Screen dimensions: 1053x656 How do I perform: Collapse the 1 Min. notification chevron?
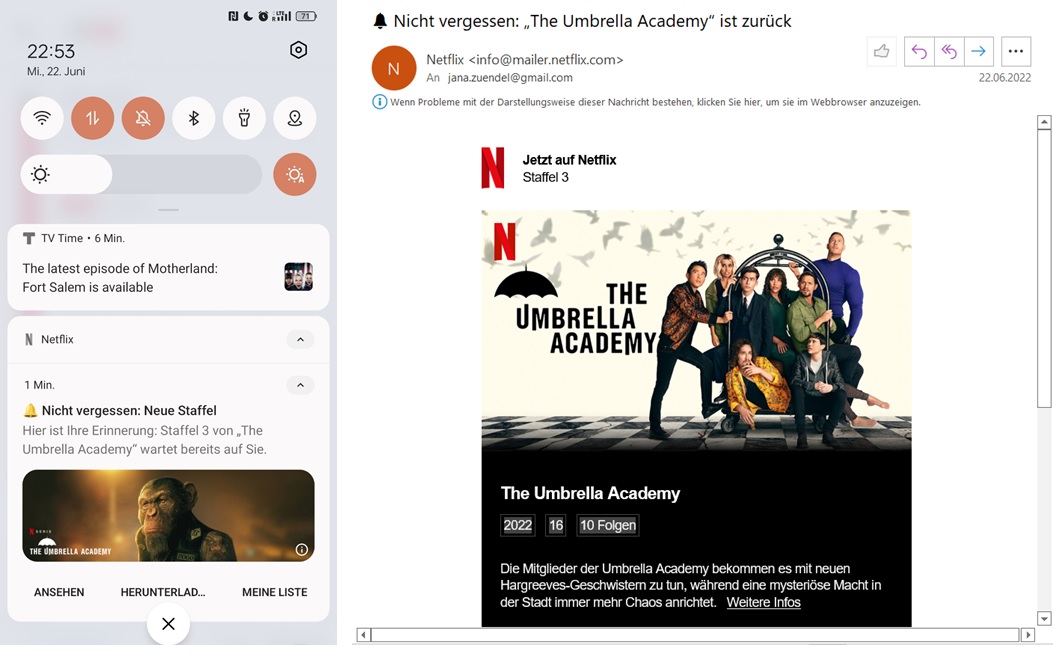(x=300, y=385)
